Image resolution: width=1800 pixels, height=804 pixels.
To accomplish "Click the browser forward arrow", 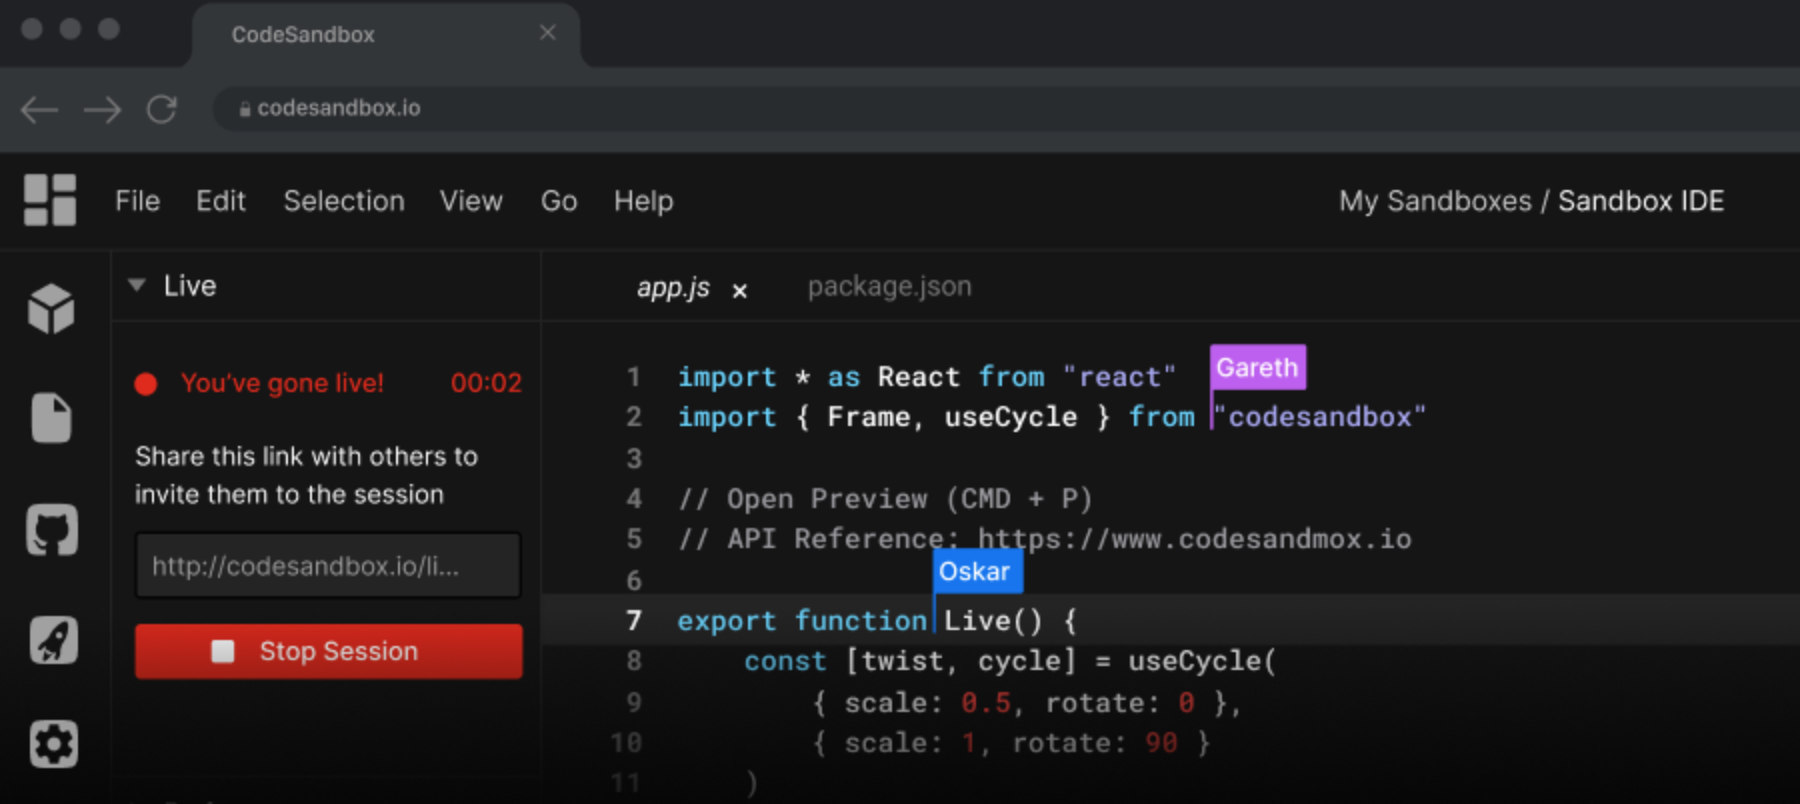I will pyautogui.click(x=102, y=109).
